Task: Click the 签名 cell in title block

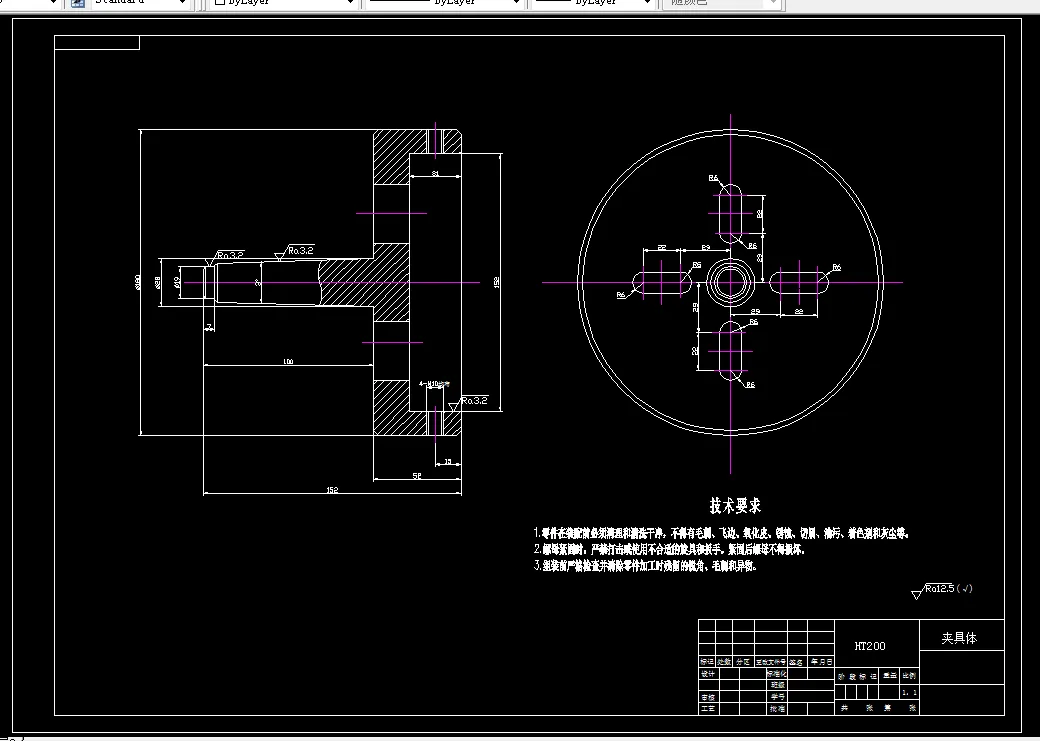Action: 797,661
